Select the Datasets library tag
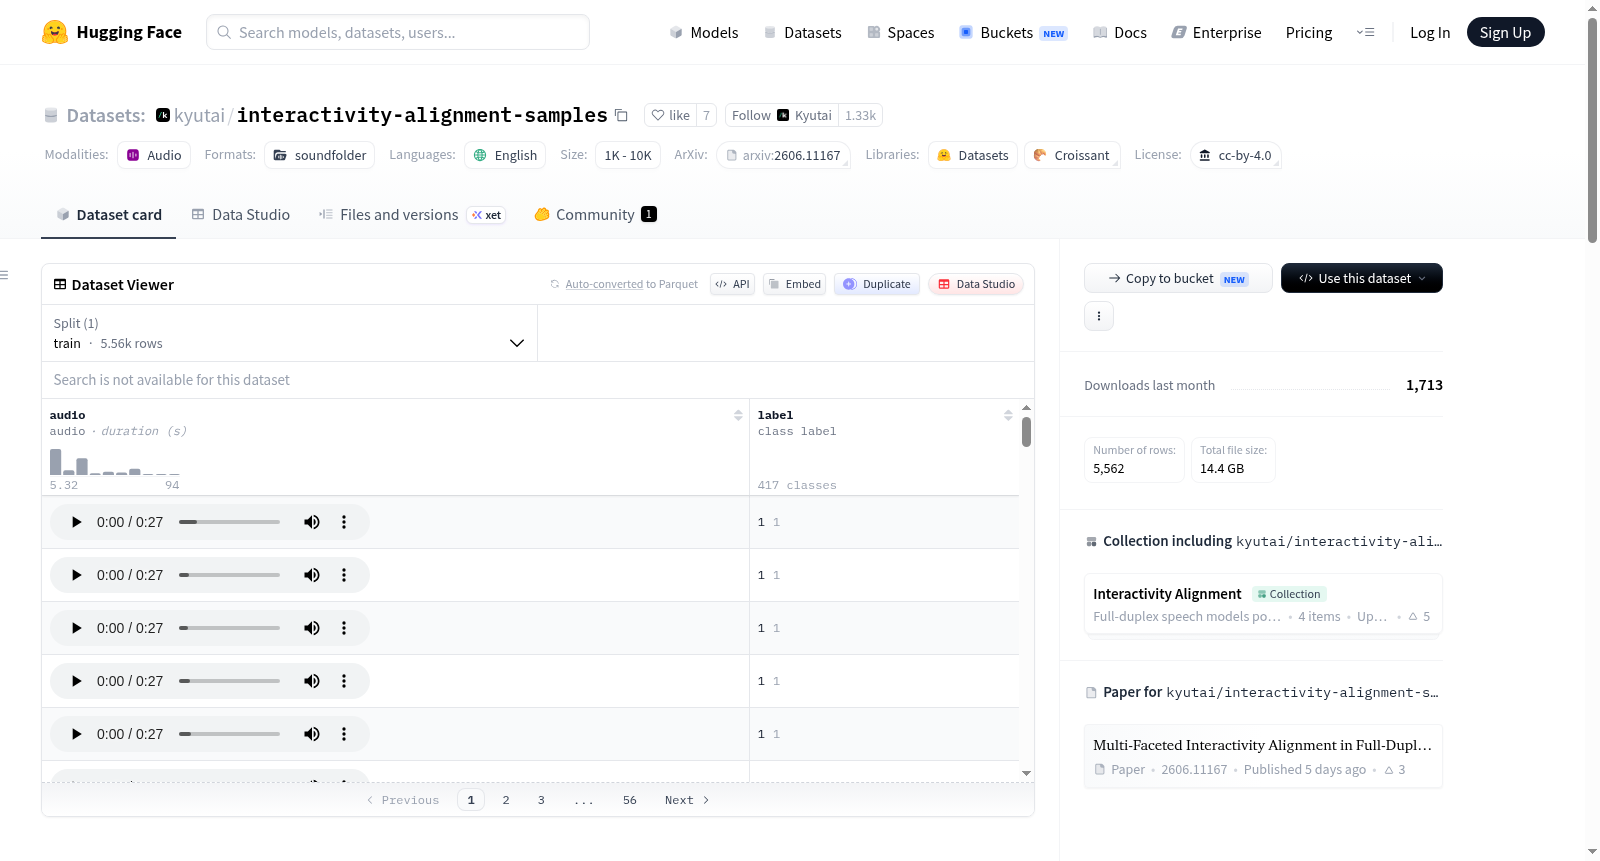Screen dimensions: 1600x861 [x=973, y=155]
